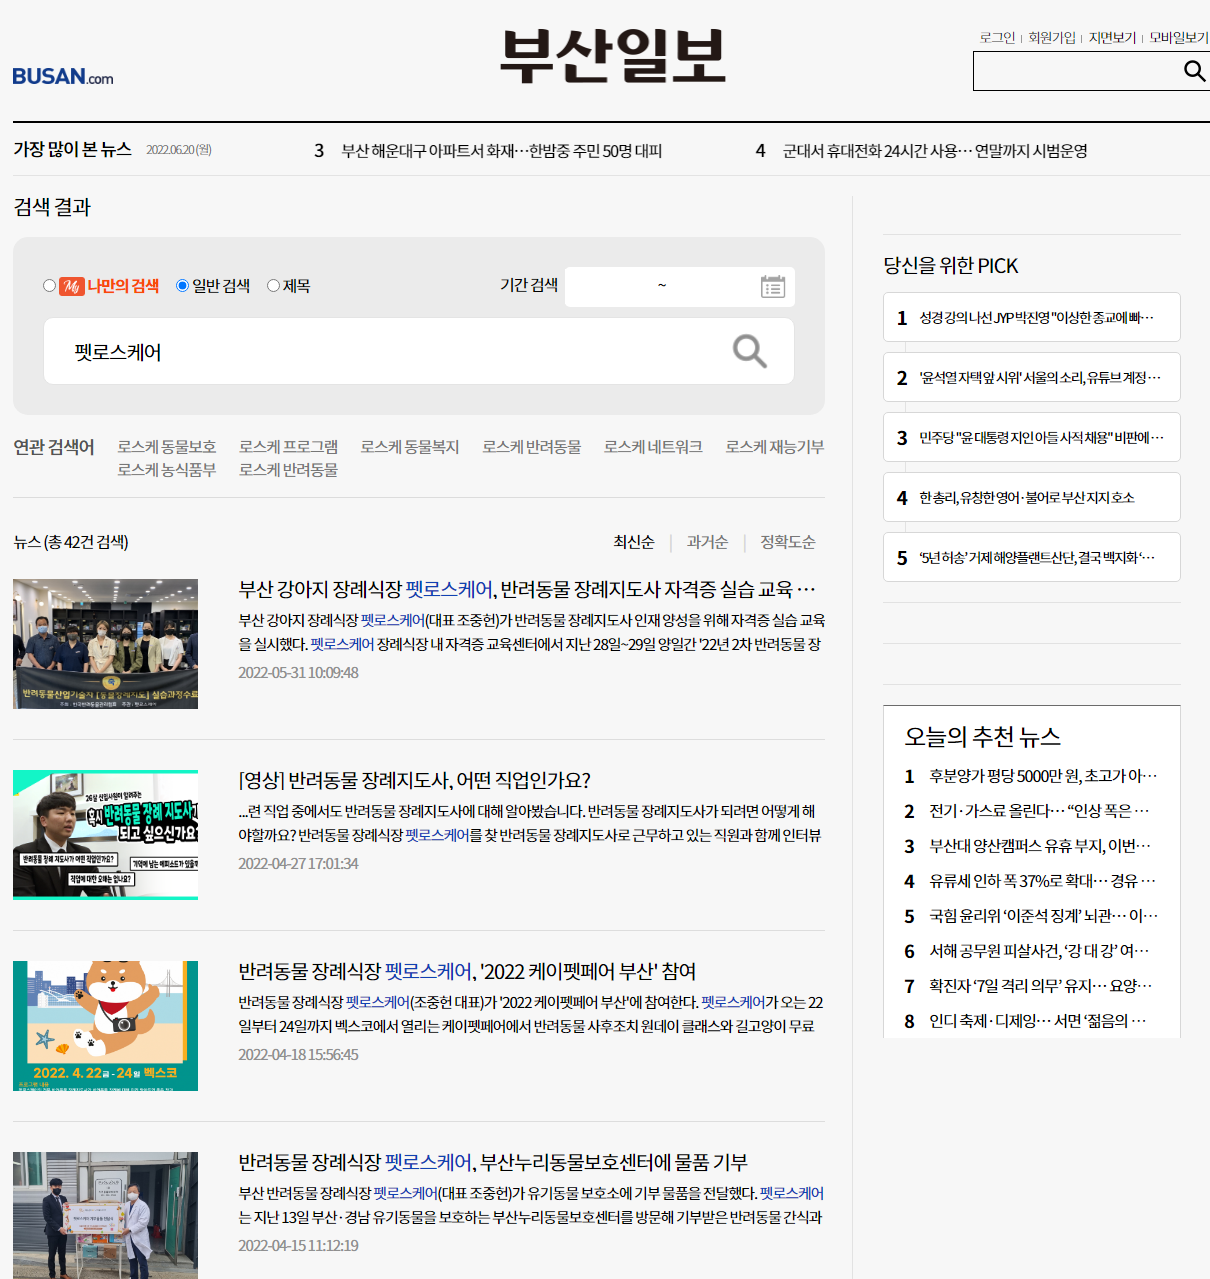Viewport: 1210px width, 1279px height.
Task: Open PICK item 5 거제해양플랜트산단
Action: [1032, 557]
